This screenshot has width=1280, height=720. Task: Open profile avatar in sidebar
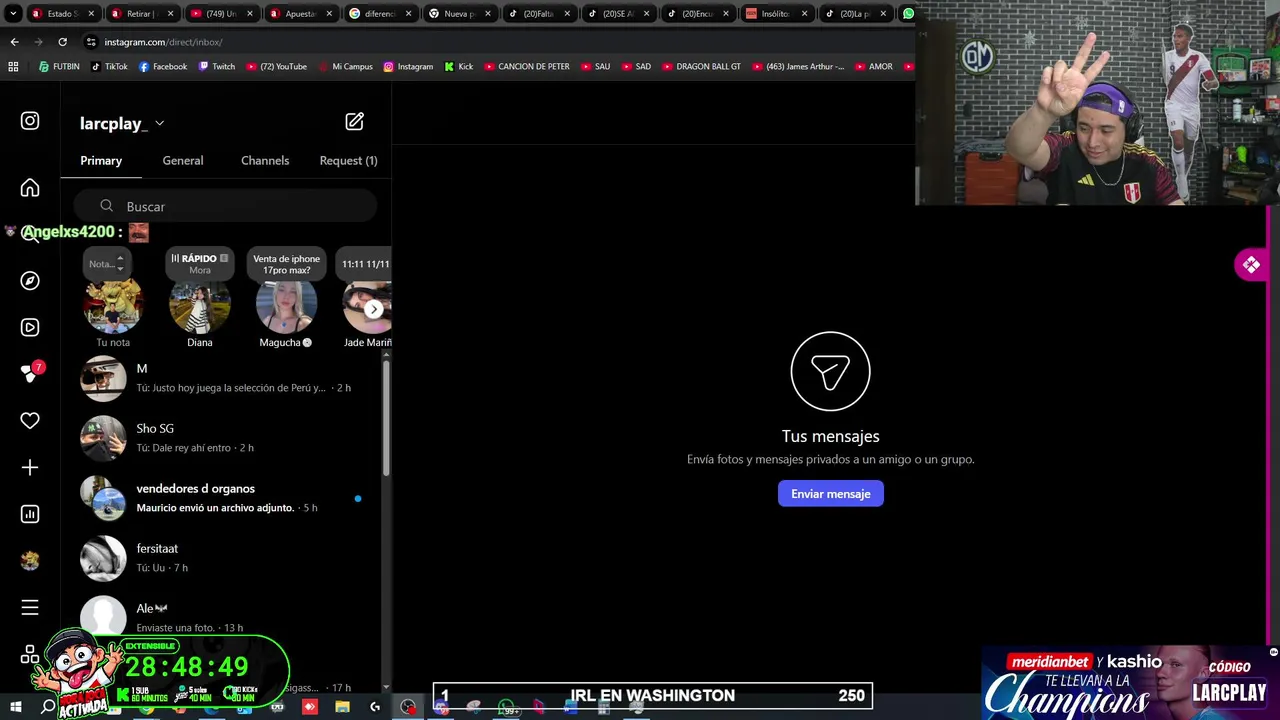(30, 561)
